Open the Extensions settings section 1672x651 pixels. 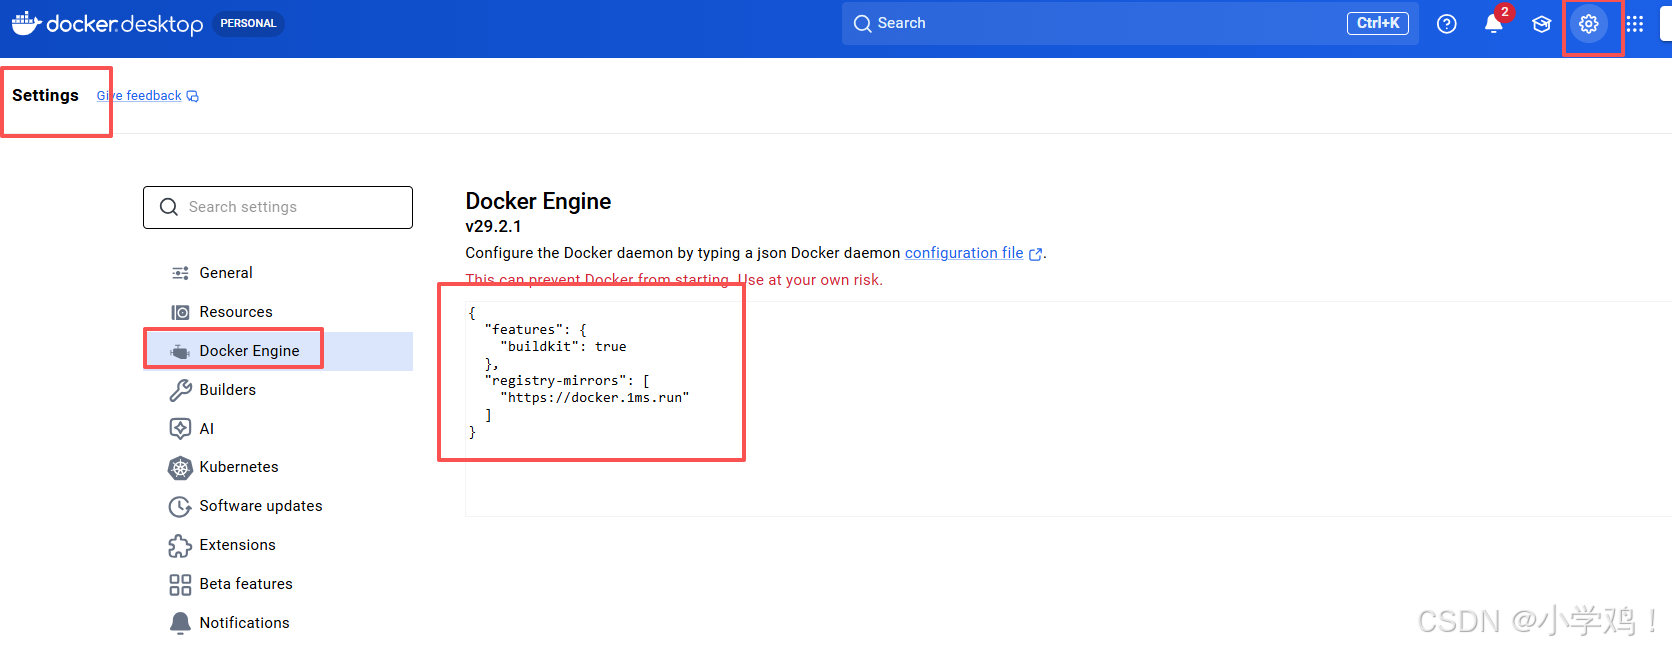[x=278, y=545]
